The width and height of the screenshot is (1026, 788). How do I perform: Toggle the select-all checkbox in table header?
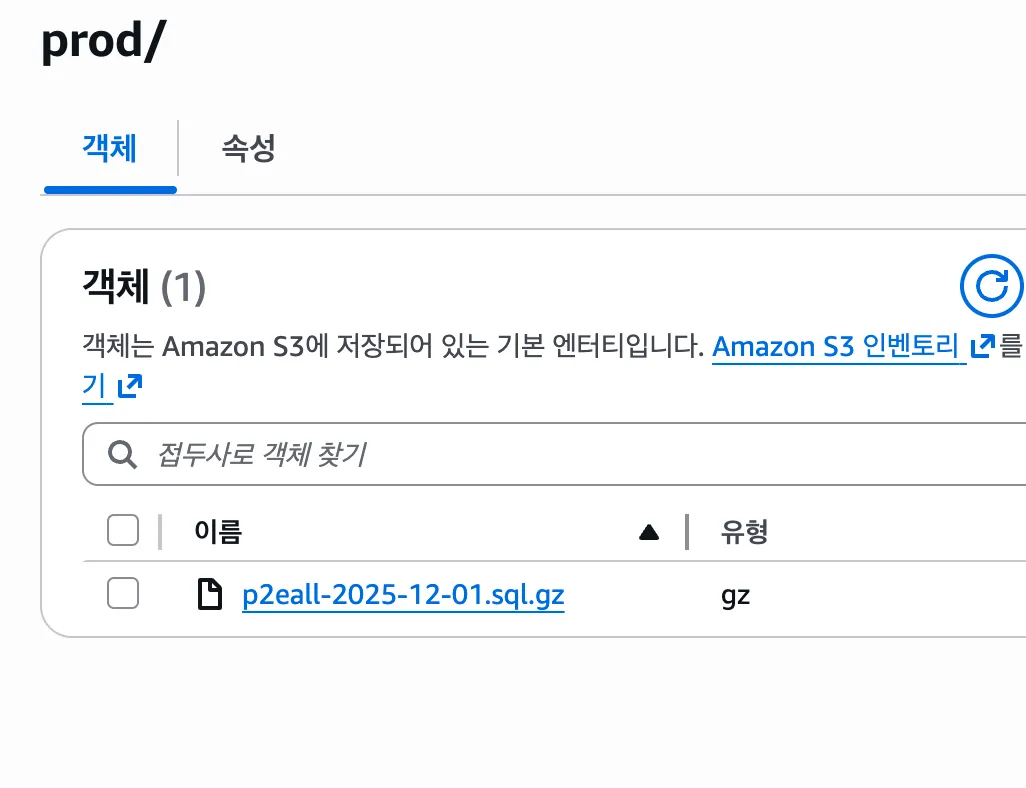click(x=123, y=531)
